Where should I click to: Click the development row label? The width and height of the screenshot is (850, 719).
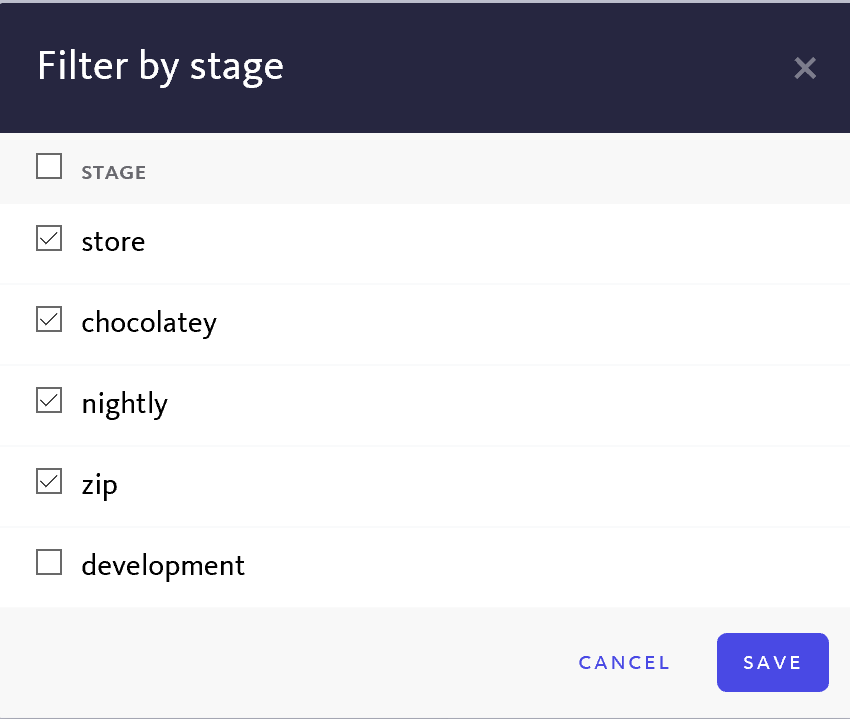pos(162,565)
